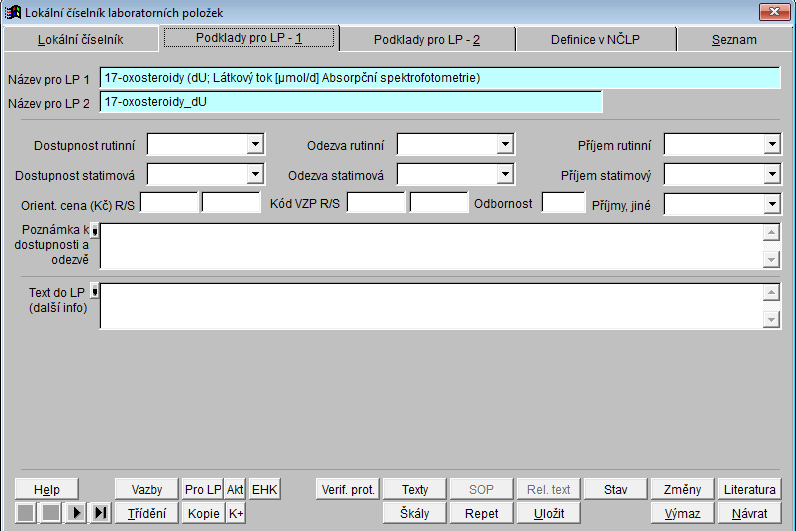Click small button beside Text do LP
This screenshot has width=796, height=531.
95,291
